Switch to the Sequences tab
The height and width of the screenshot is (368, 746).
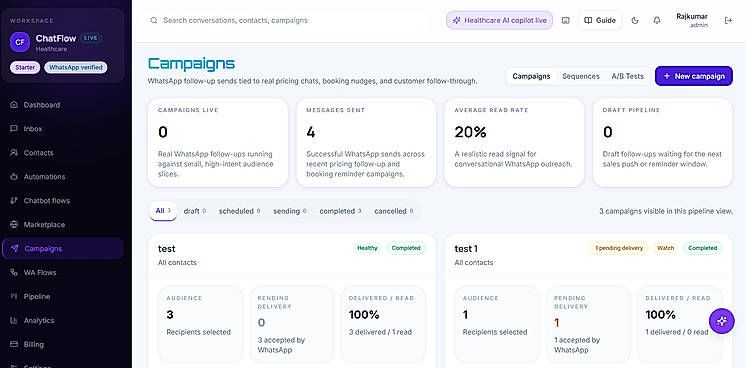coord(581,76)
